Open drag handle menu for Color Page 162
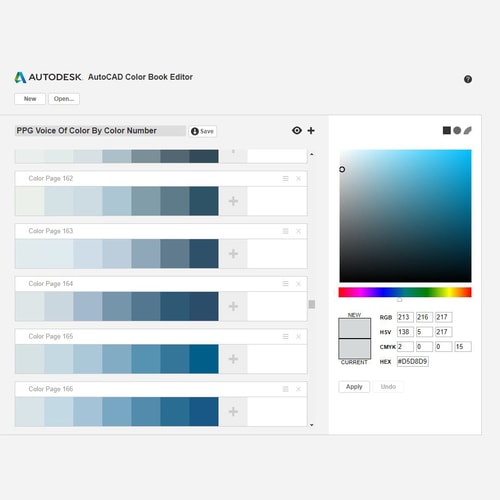Screen dimensions: 500x500 [285, 178]
